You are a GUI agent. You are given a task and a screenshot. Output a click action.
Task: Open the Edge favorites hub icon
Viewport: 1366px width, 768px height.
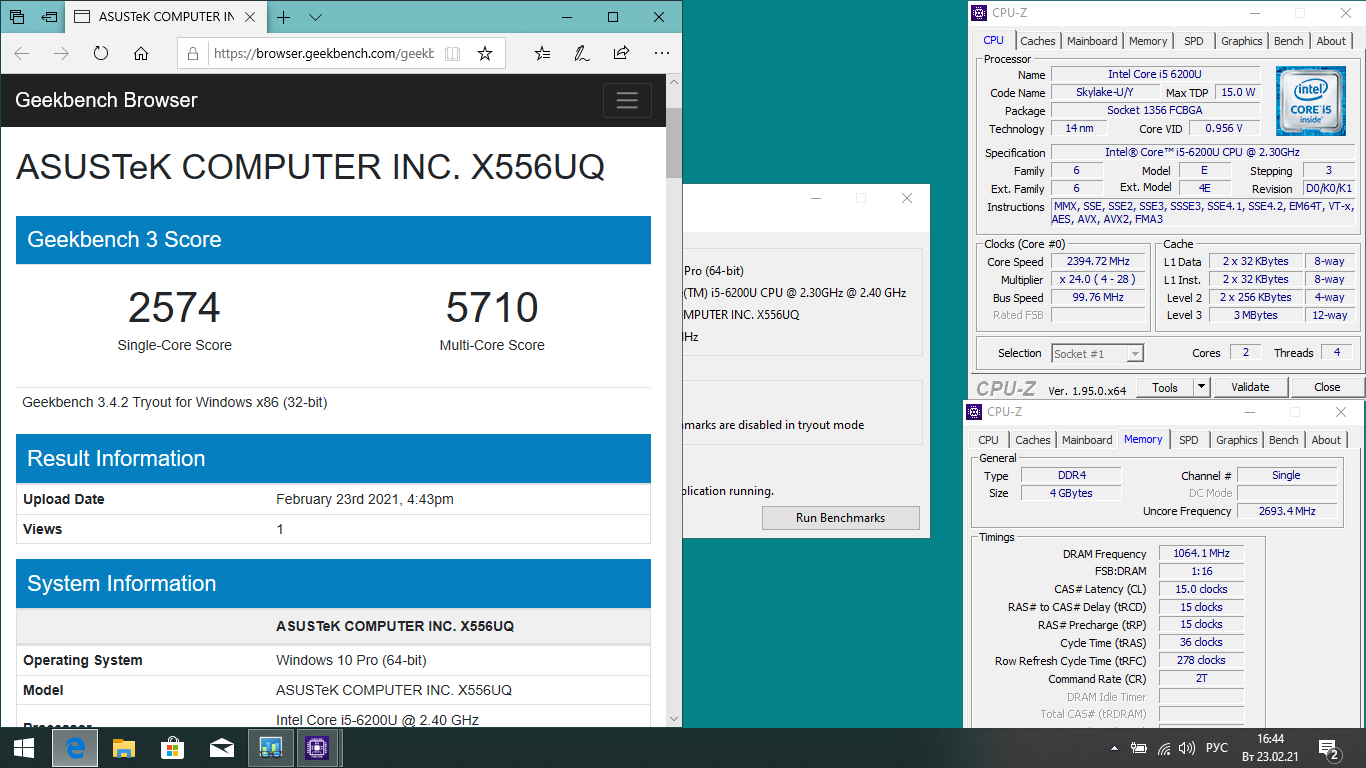coord(542,53)
